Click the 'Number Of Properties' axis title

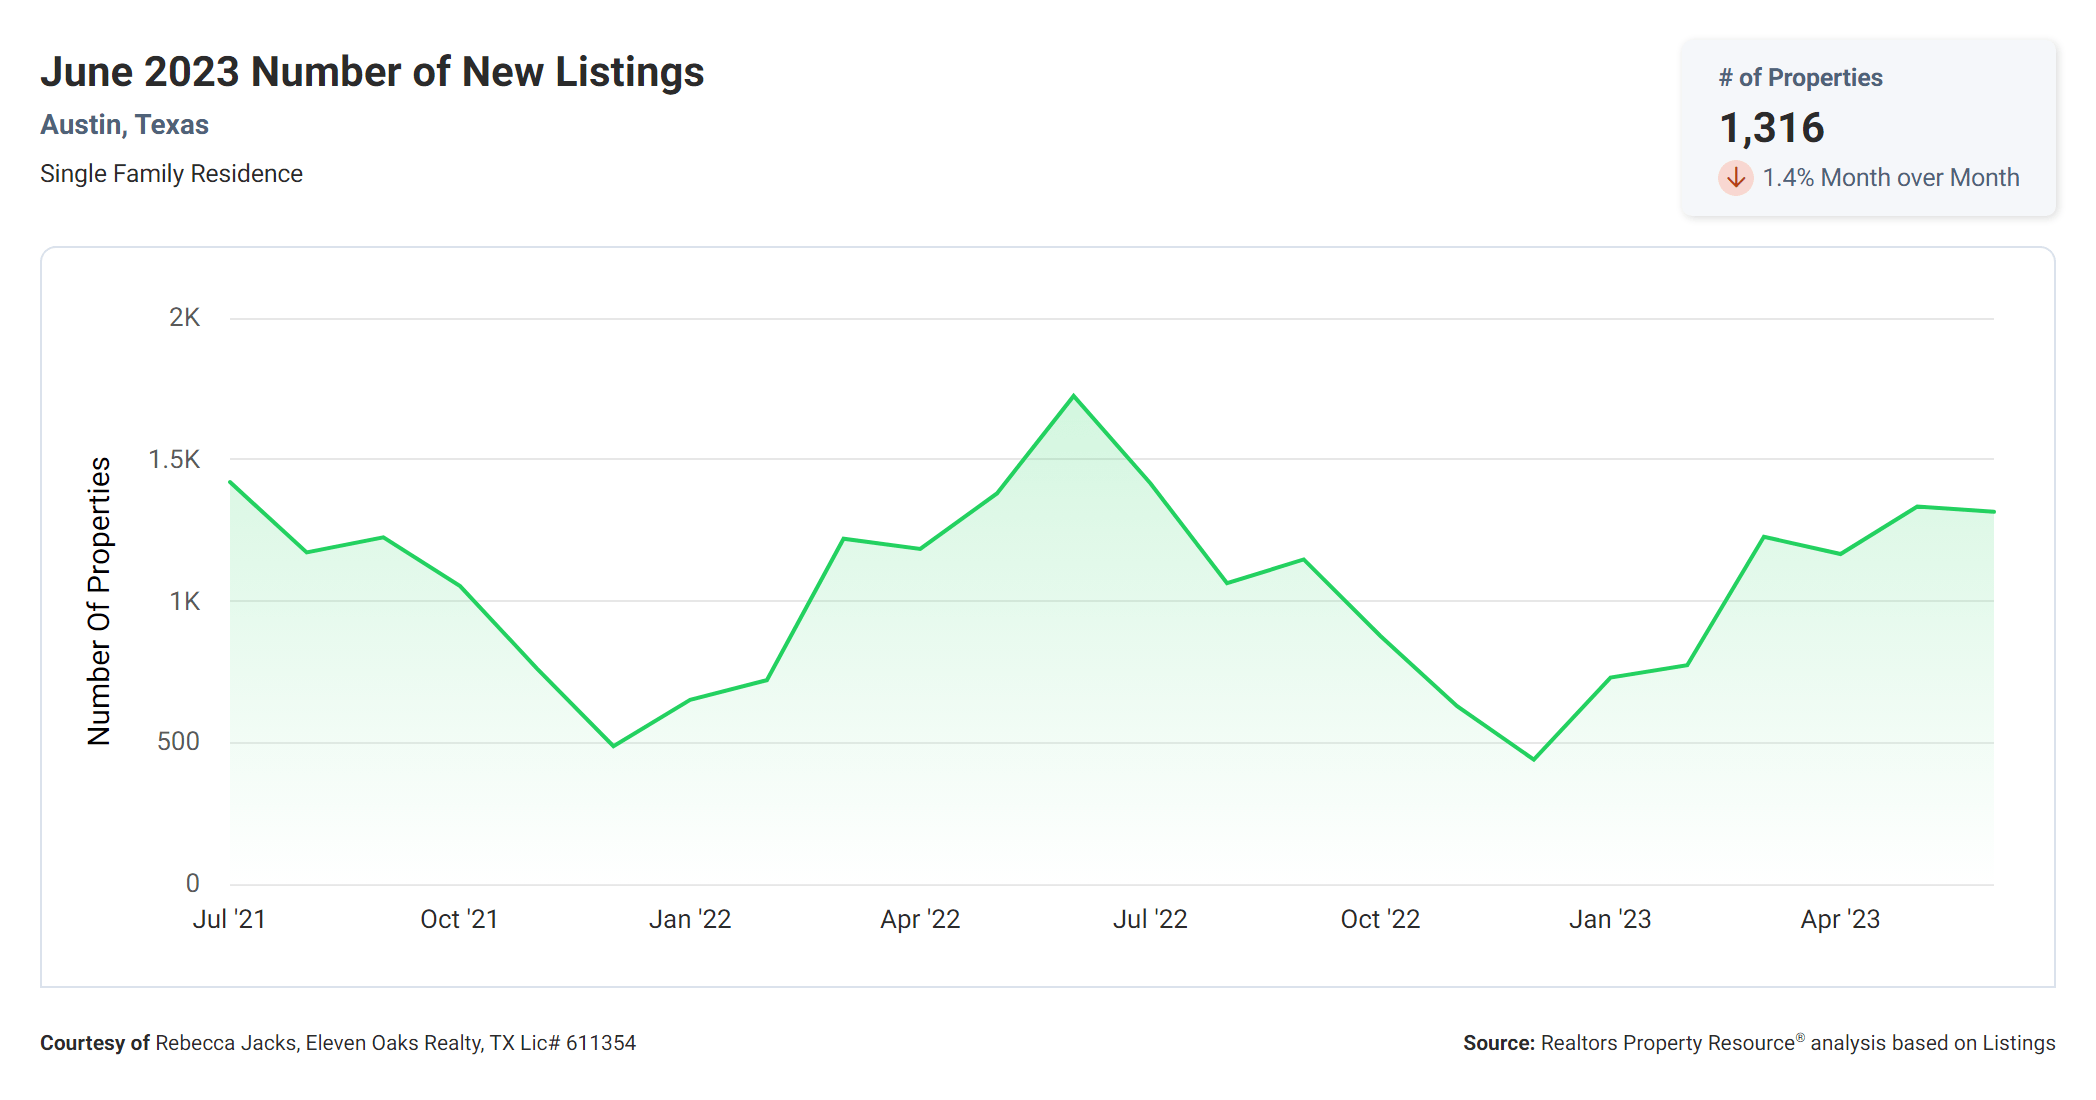coord(99,601)
